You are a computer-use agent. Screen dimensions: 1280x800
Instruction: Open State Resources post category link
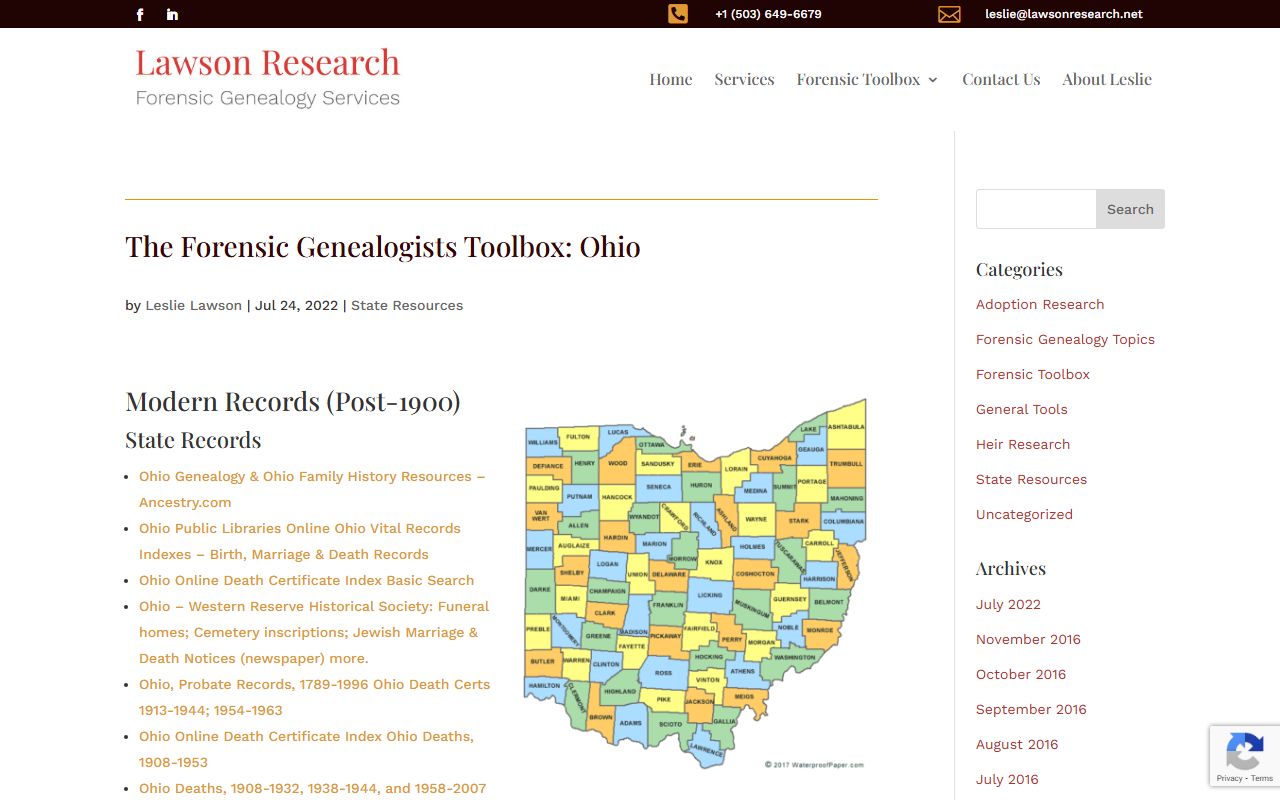click(x=407, y=305)
